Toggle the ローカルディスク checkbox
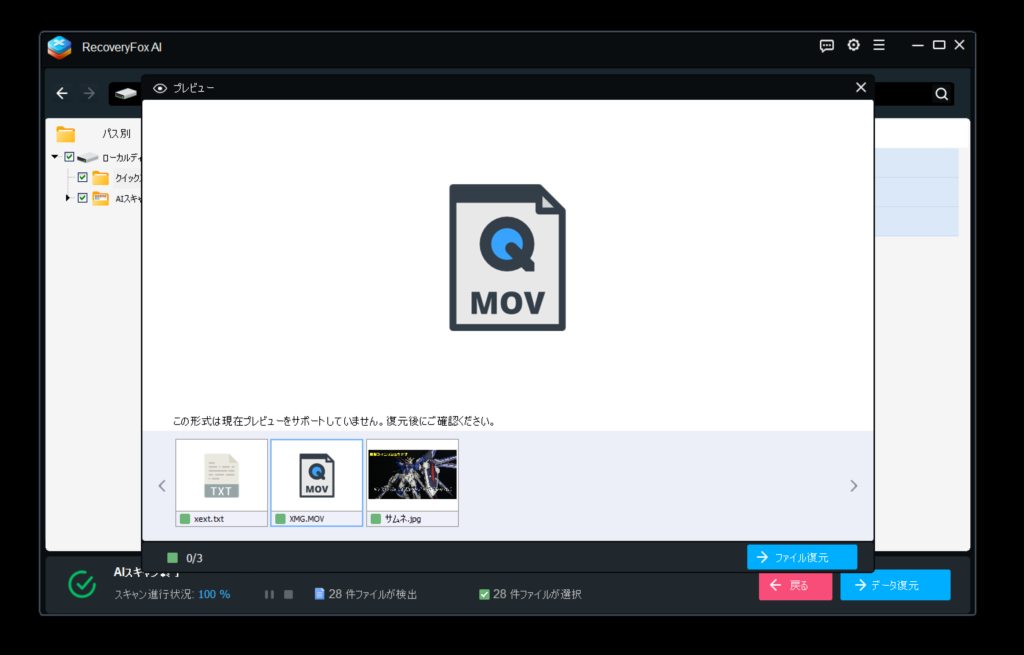The image size is (1024, 655). [x=69, y=157]
